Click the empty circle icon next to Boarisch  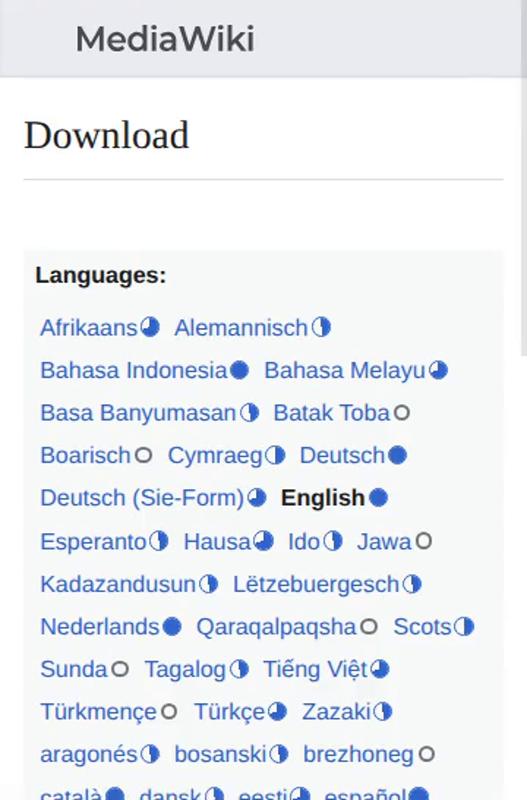143,455
